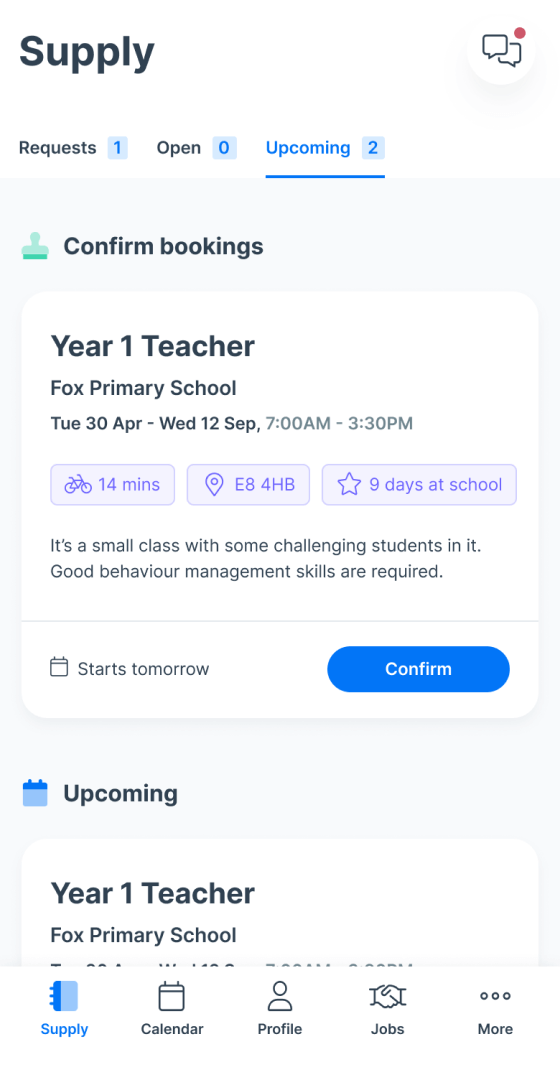Tap the booking description about challenging students
Image resolution: width=560 pixels, height=1080 pixels.
coord(267,559)
